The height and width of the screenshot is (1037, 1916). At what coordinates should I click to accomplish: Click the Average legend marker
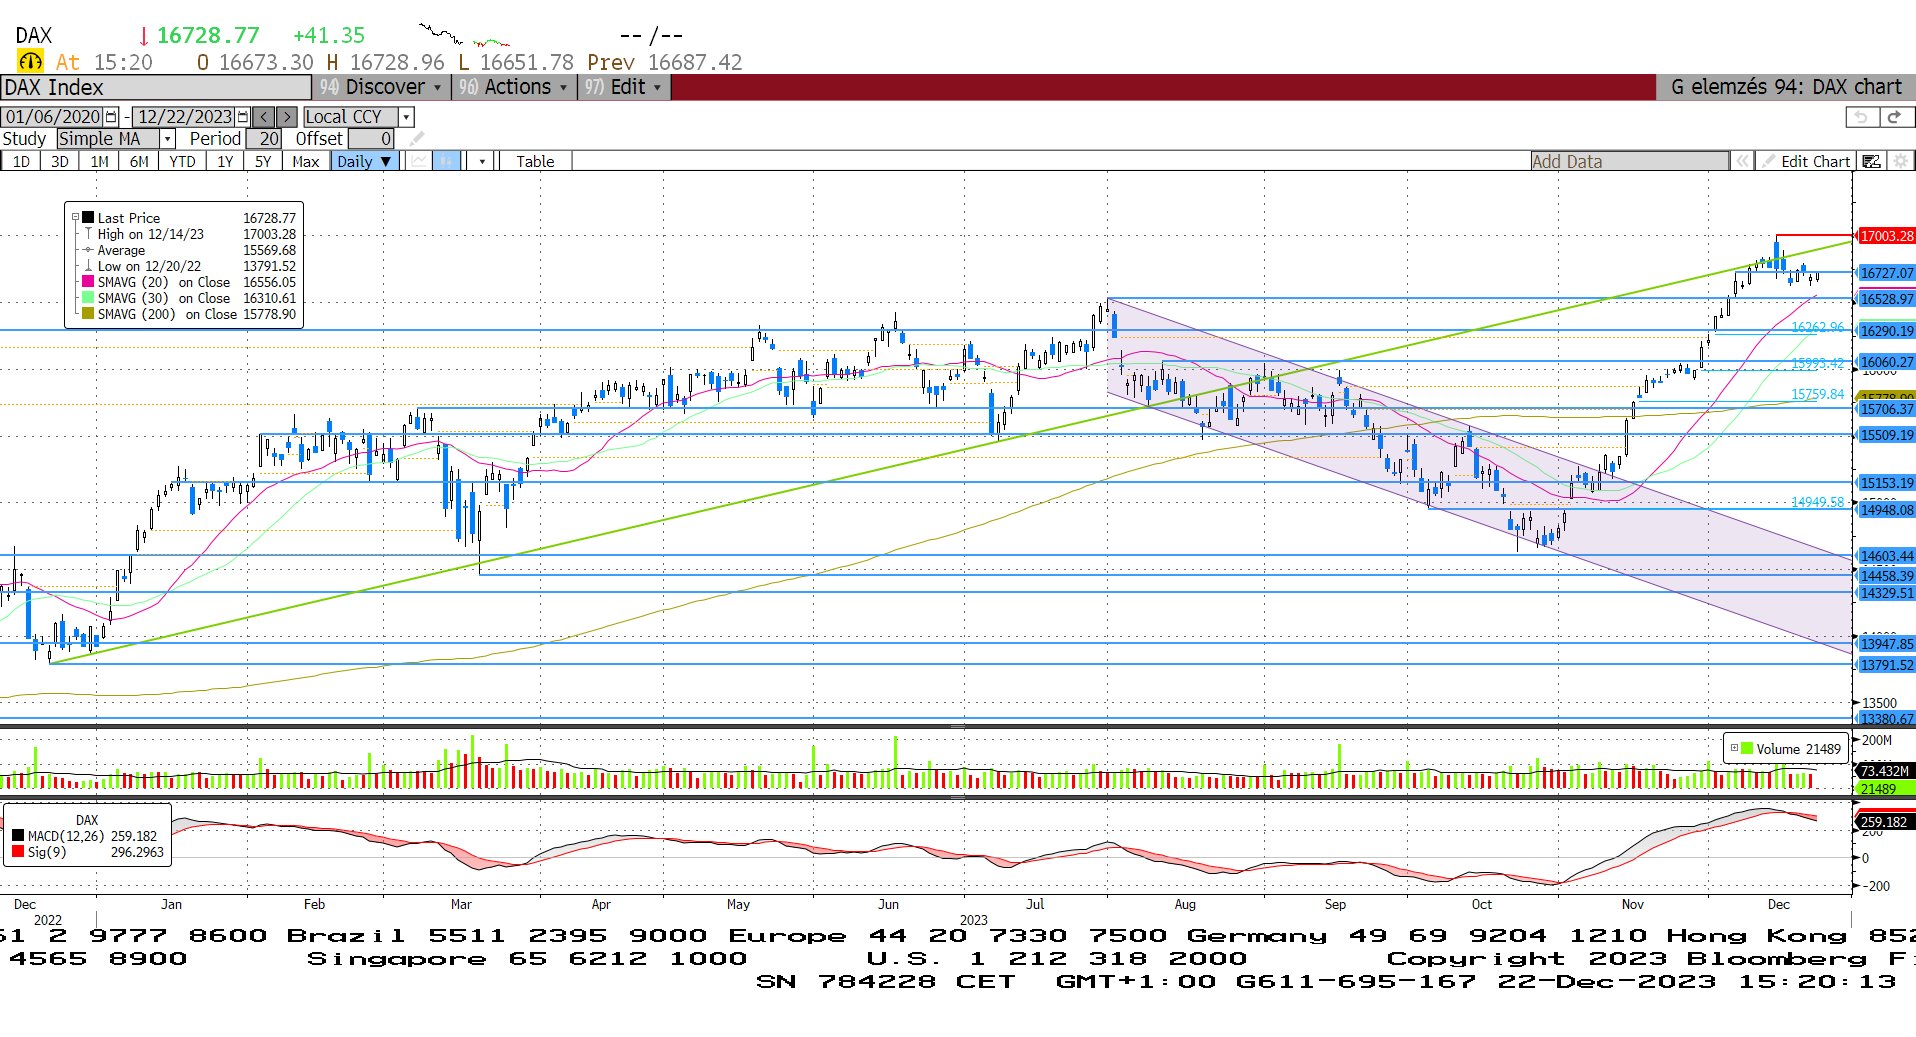tap(88, 250)
